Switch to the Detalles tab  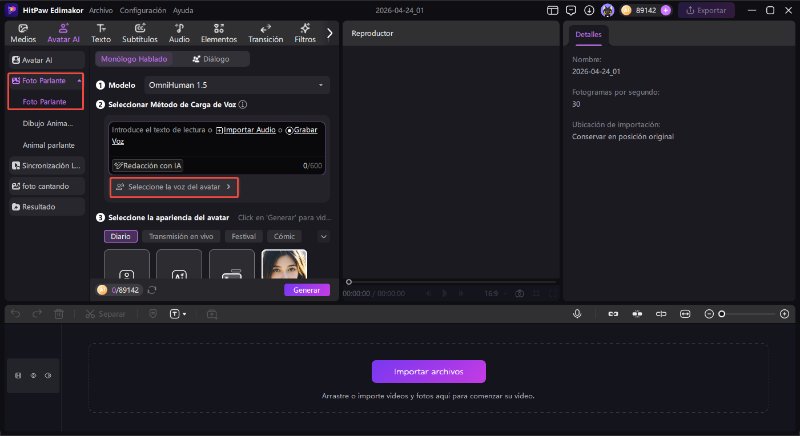pyautogui.click(x=588, y=34)
